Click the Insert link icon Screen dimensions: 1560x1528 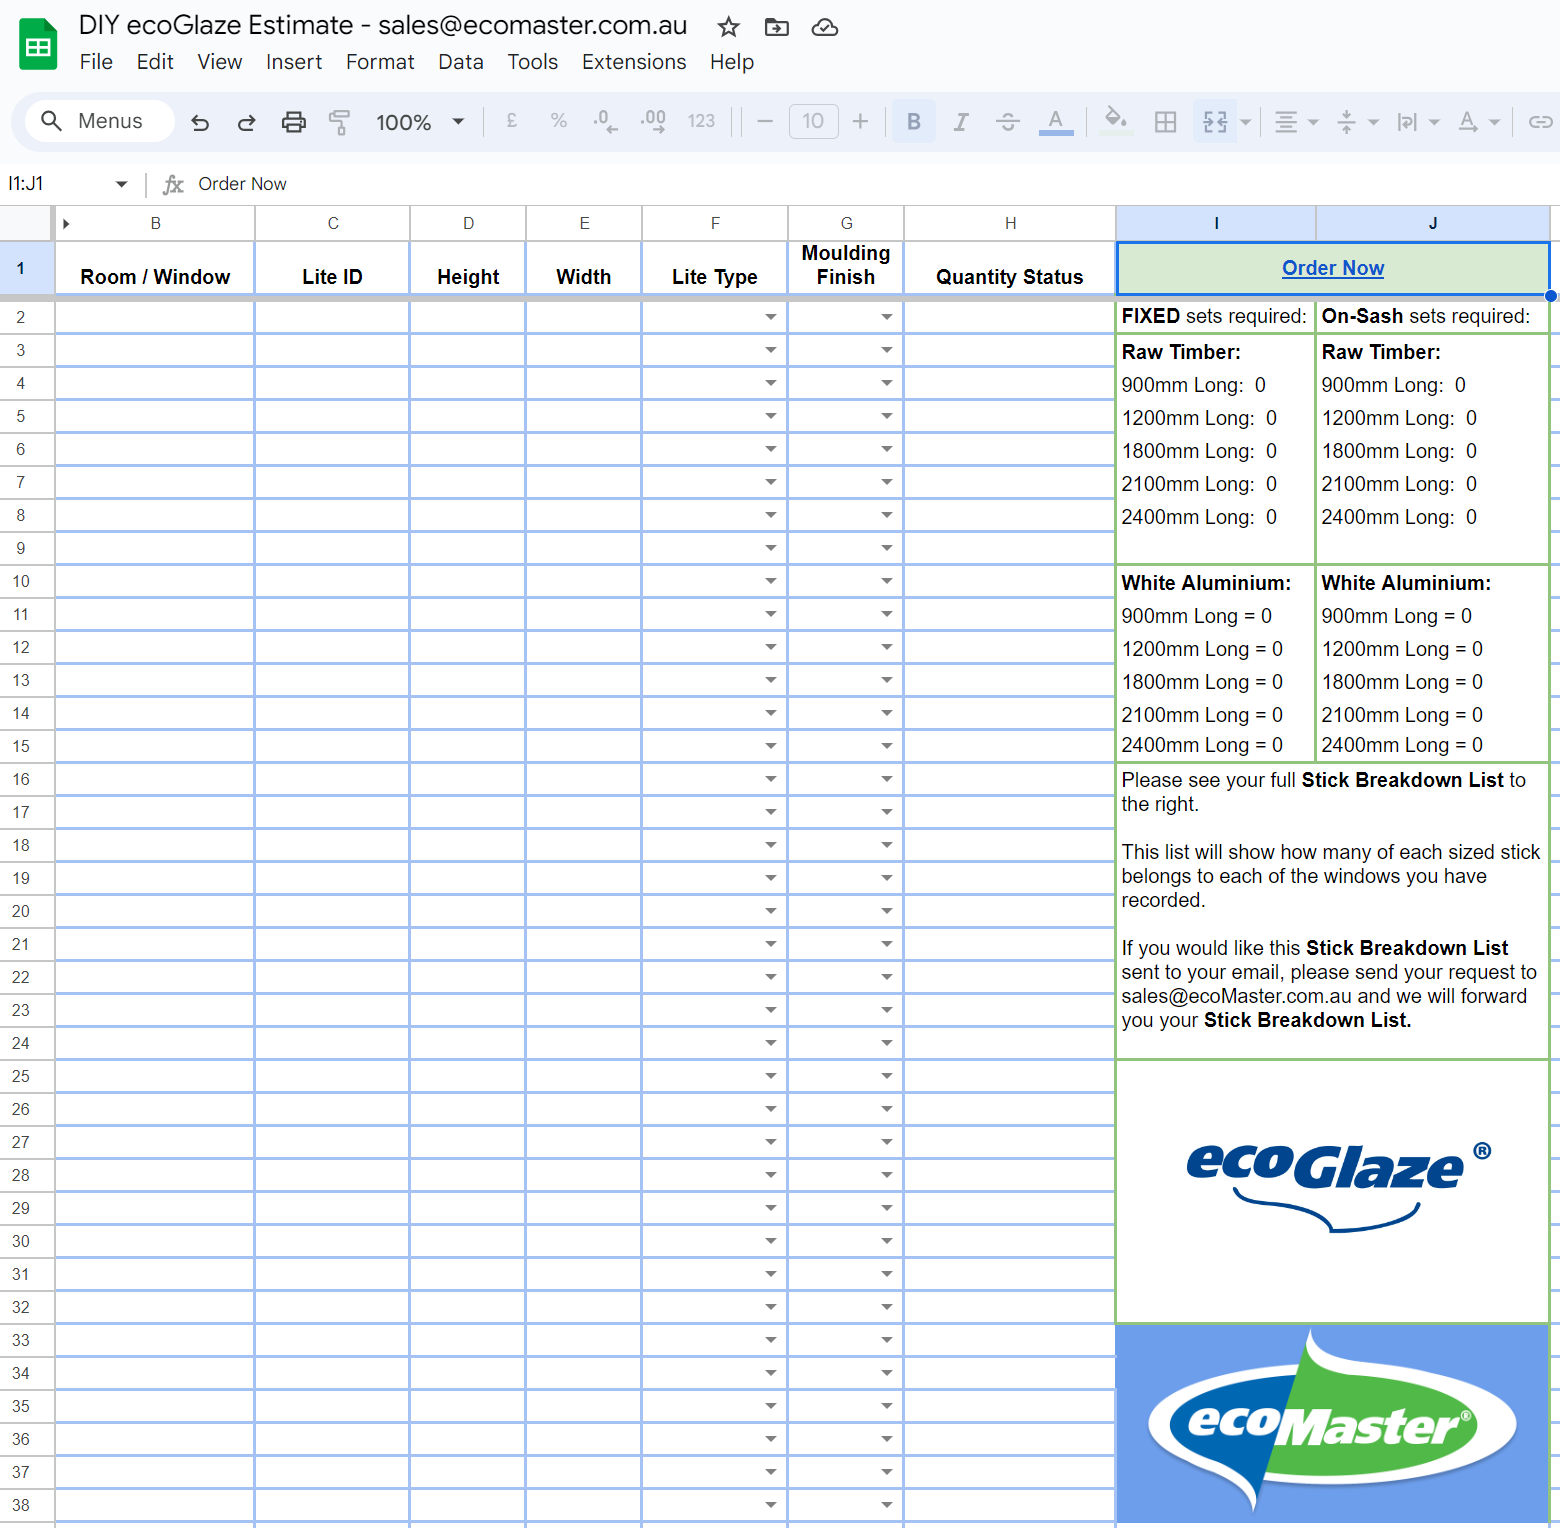coord(1540,122)
